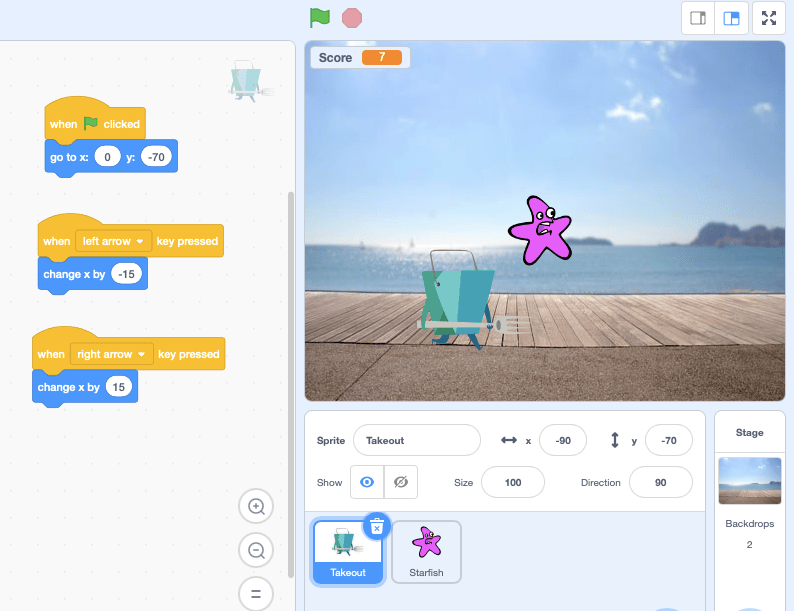Switch to small stage layout
Screen dimensions: 794x611
(698, 18)
